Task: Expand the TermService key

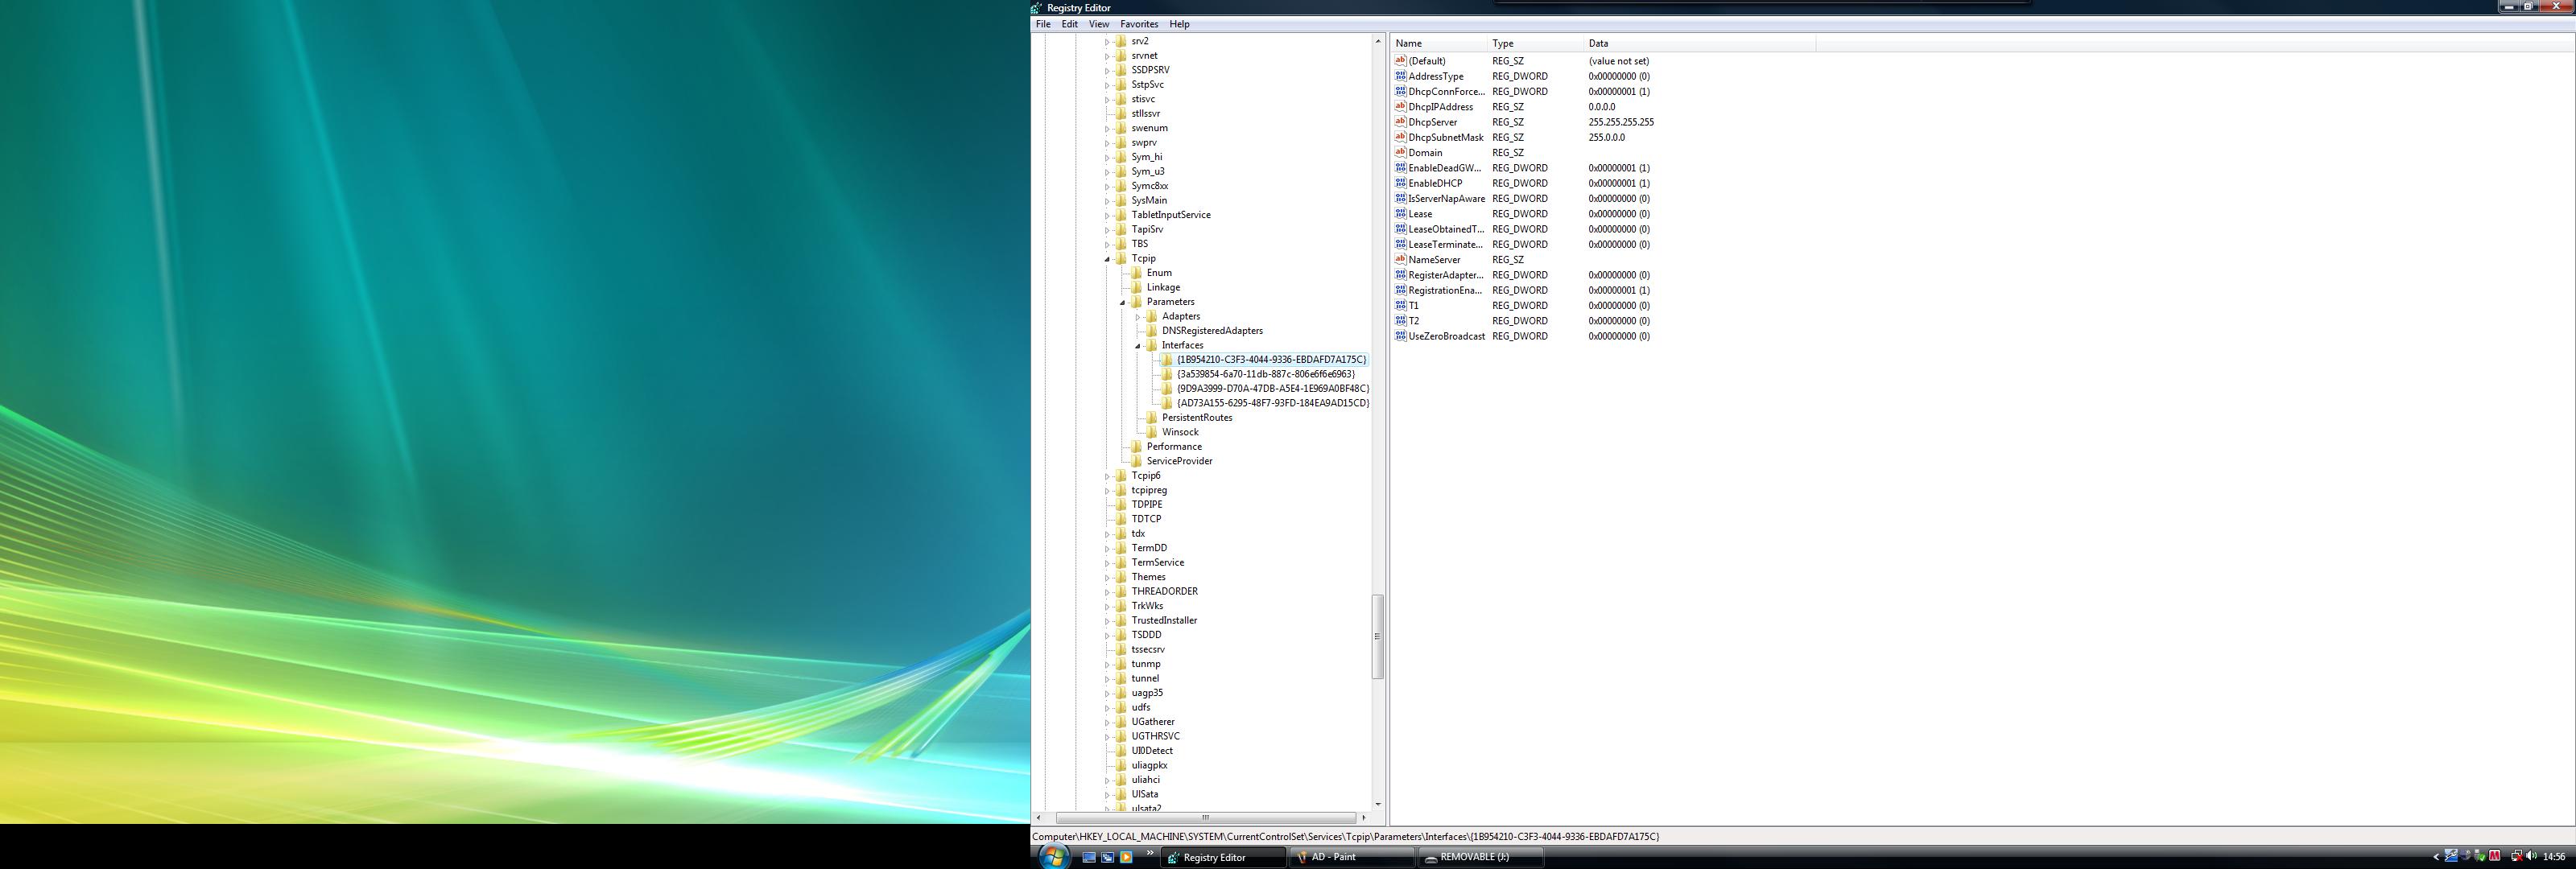Action: tap(1108, 563)
